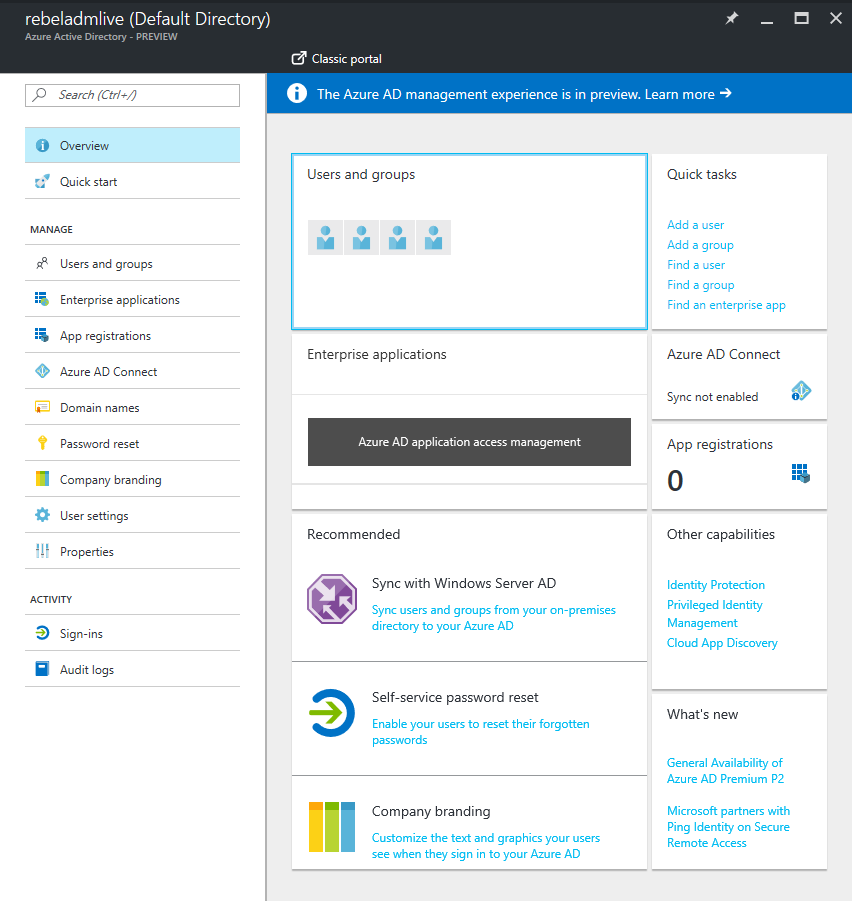Click Learn more in the preview banner

coord(680,94)
